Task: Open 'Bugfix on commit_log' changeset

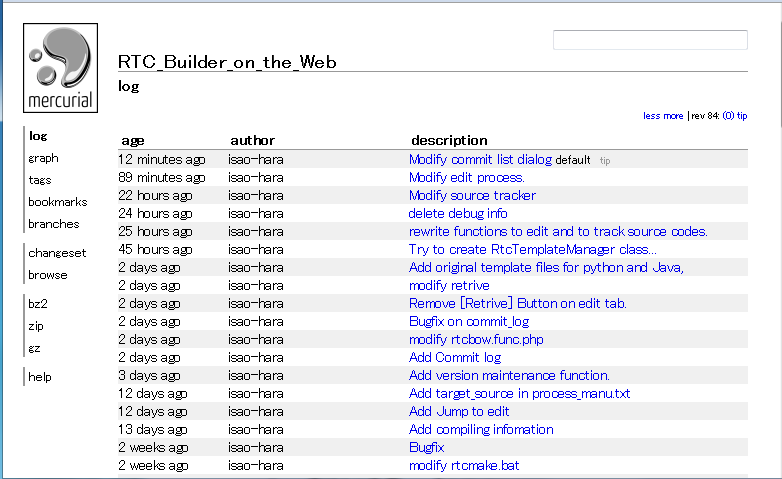Action: tap(469, 322)
